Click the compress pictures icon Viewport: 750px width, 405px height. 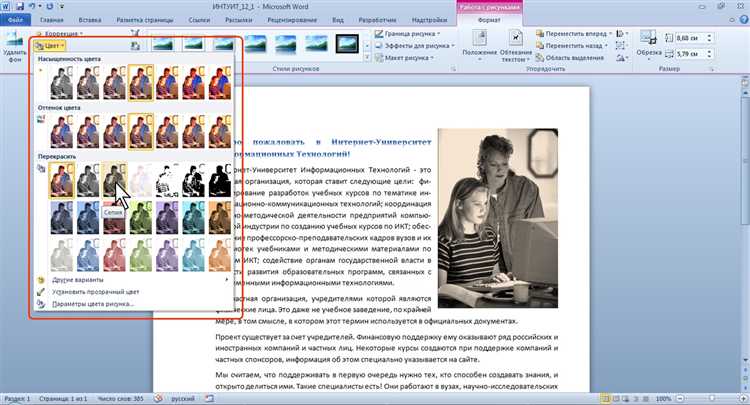(135, 33)
